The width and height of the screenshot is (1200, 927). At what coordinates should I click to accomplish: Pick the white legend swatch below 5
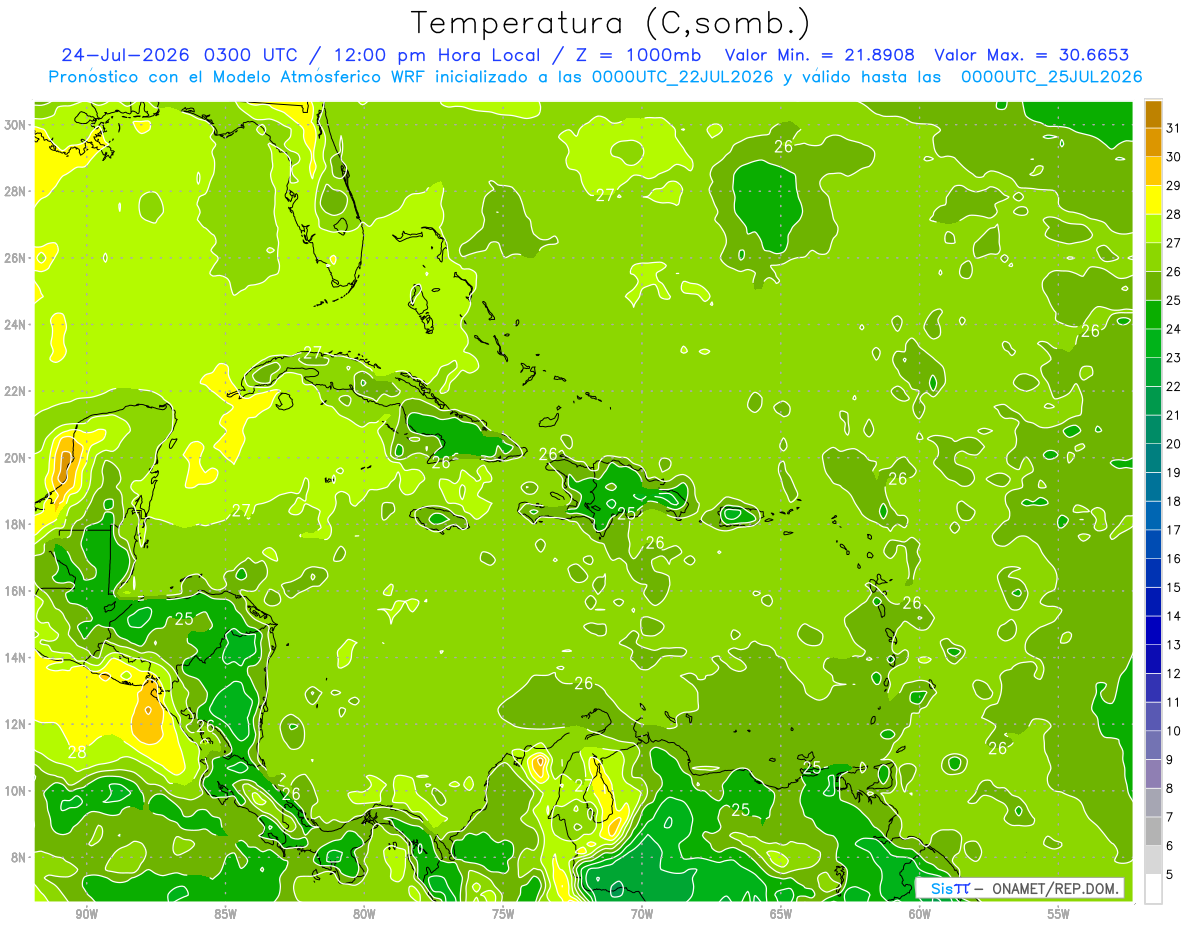(1154, 889)
